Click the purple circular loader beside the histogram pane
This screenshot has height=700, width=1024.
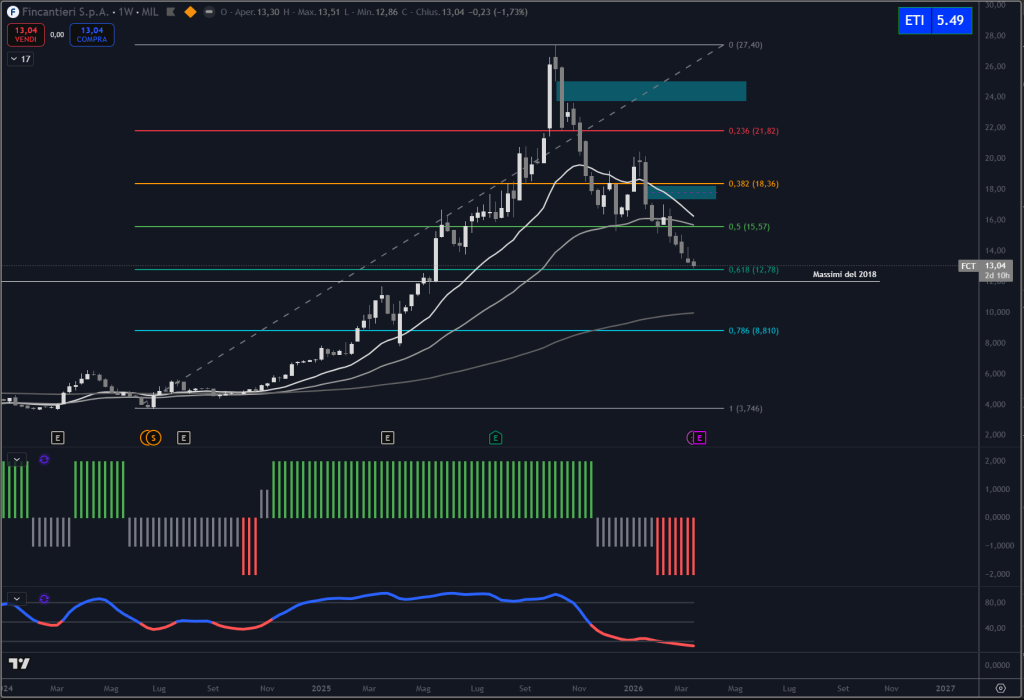42,460
